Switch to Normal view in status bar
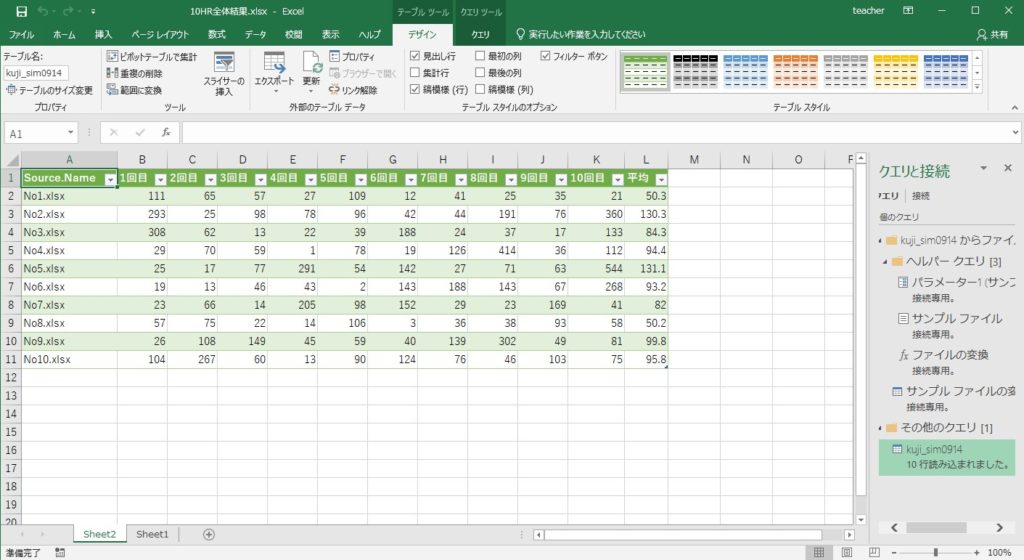This screenshot has width=1024, height=560. tap(818, 553)
